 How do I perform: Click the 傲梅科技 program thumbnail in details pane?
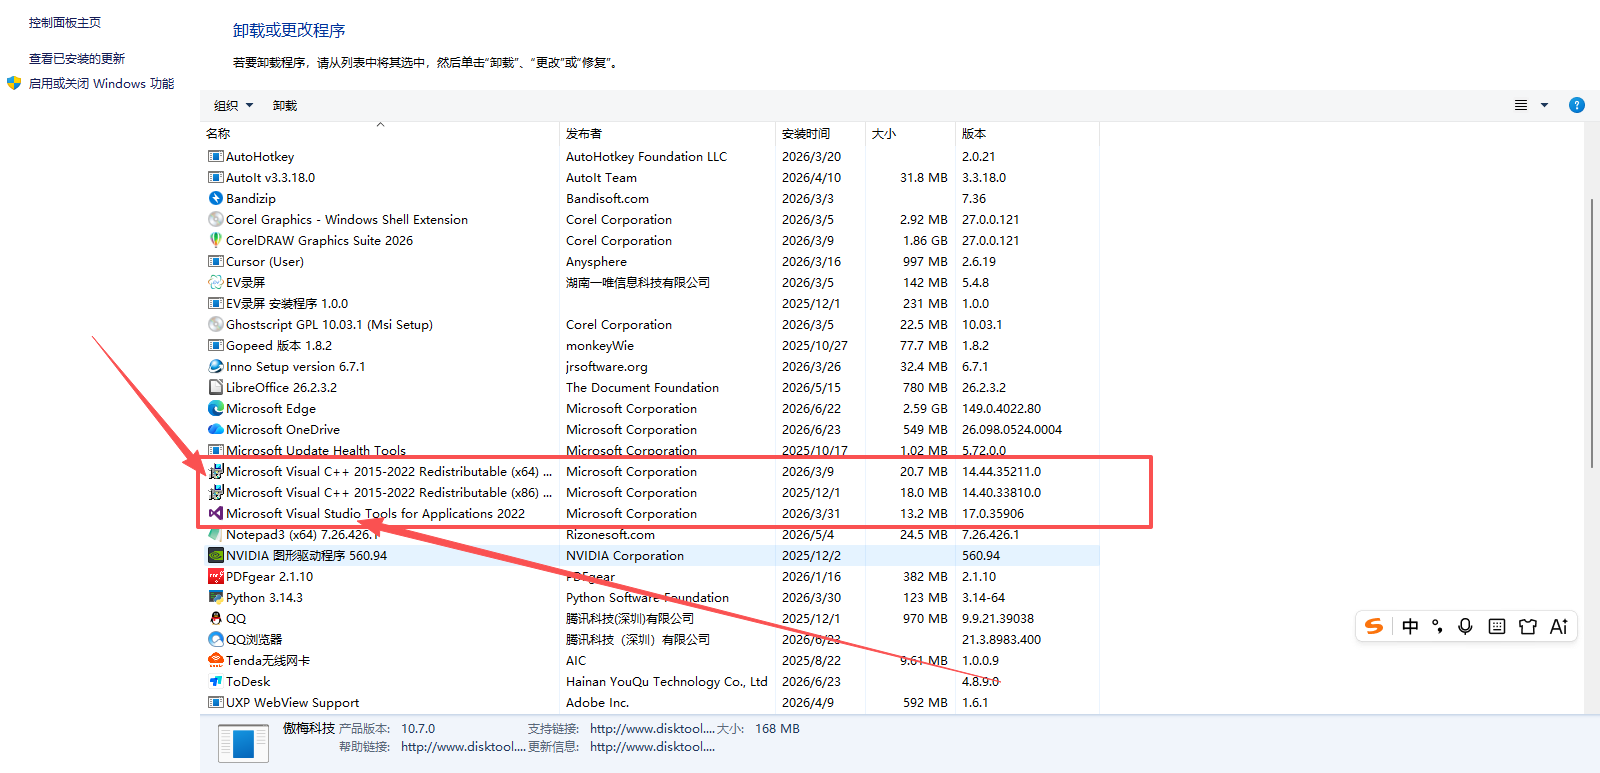tap(243, 743)
